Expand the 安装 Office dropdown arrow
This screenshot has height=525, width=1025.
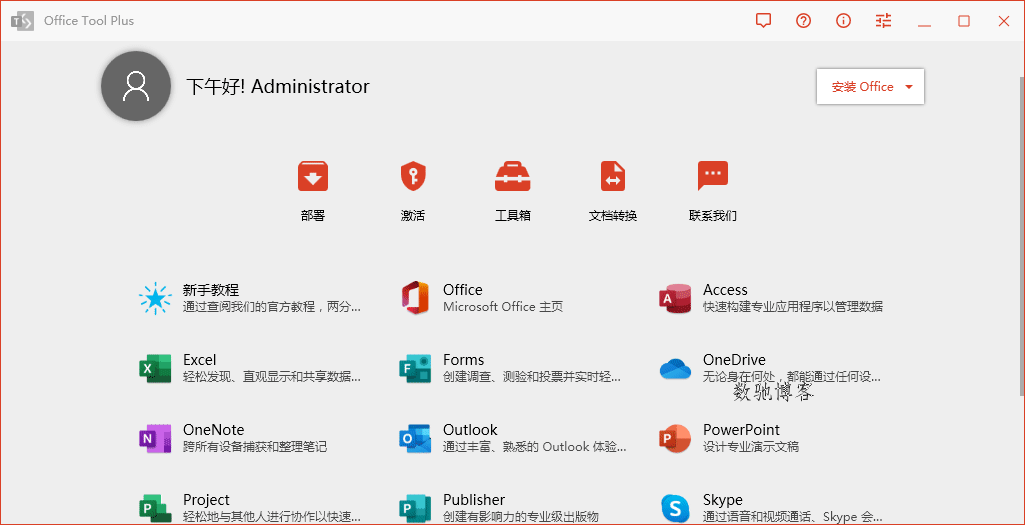point(909,87)
